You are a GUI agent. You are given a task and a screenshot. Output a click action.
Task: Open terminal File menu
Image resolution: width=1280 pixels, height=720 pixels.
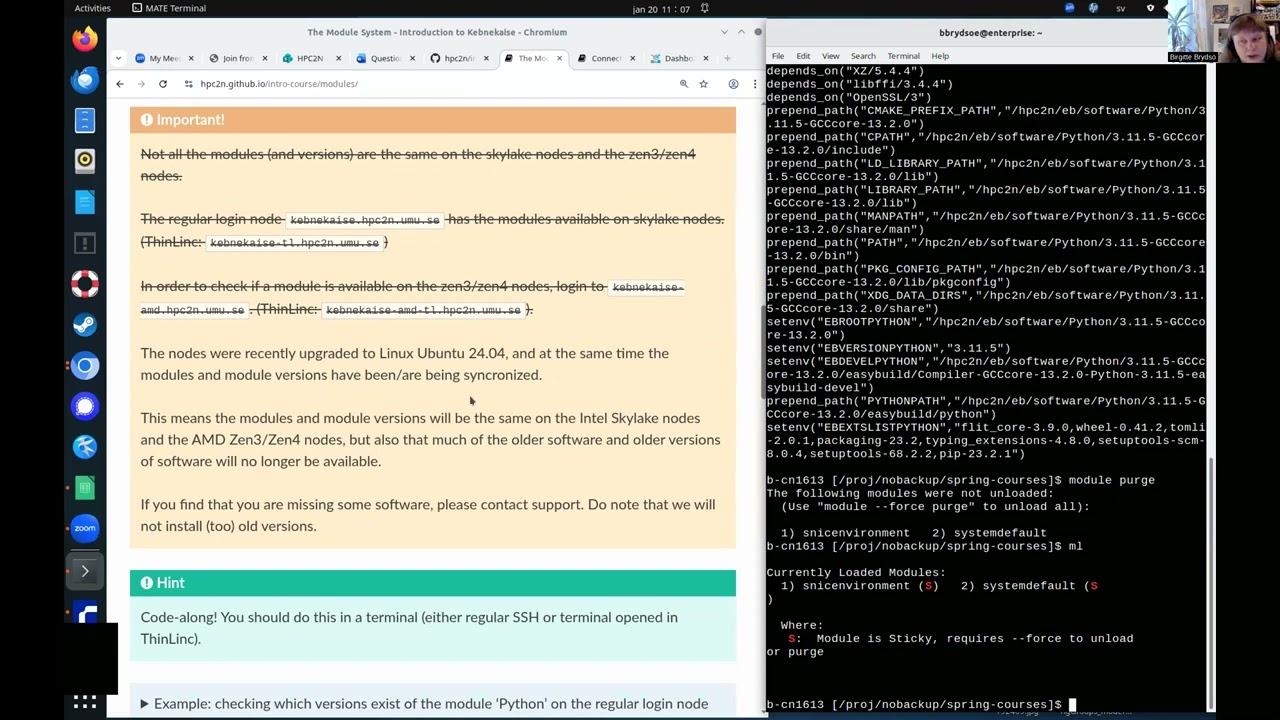click(777, 56)
